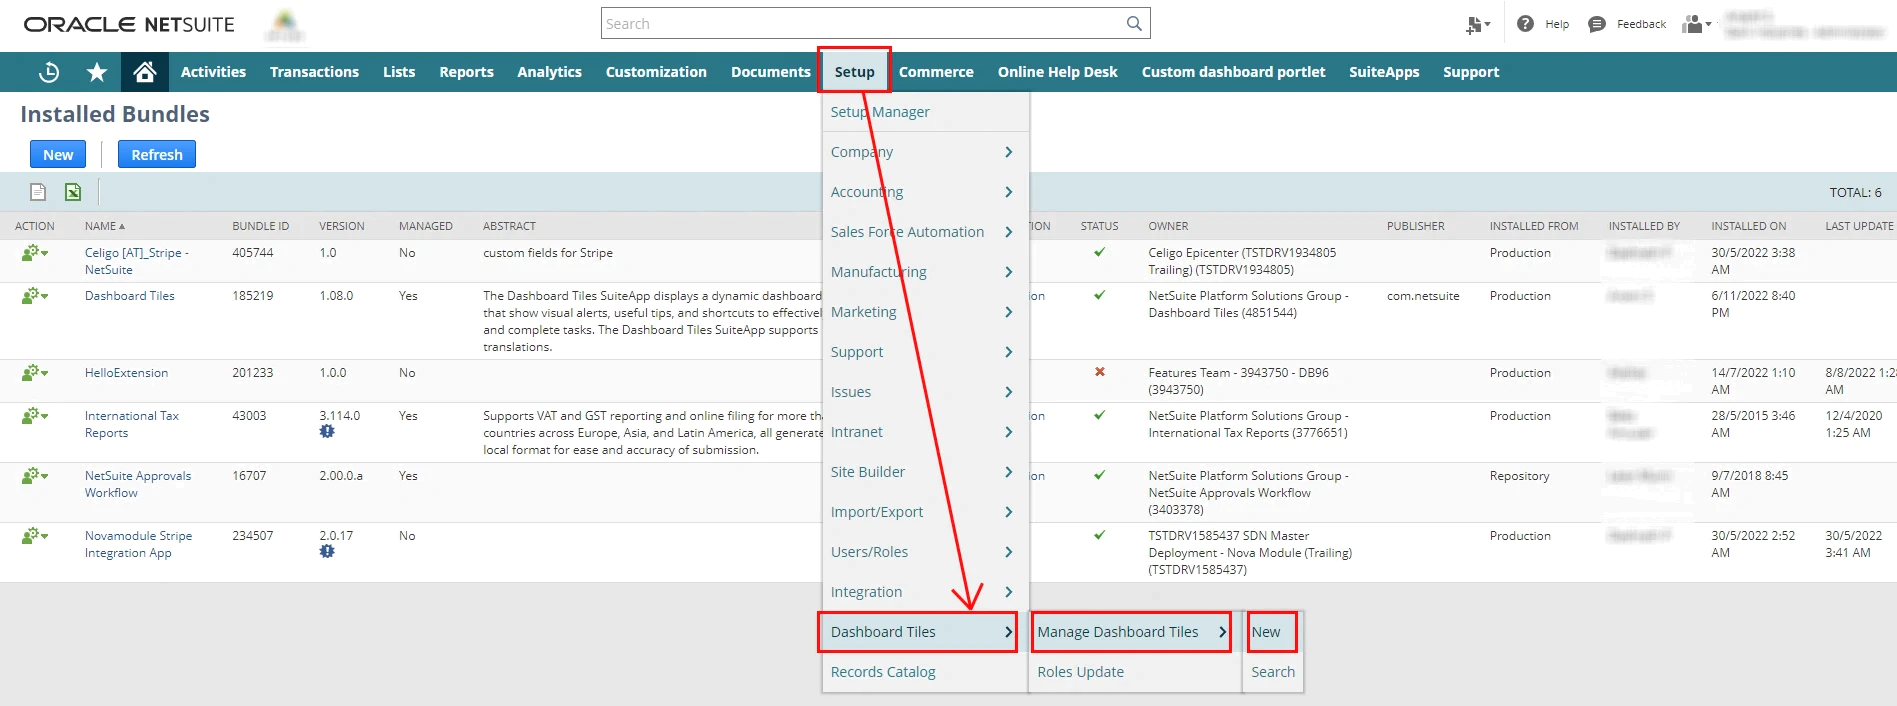
Task: Expand the Site Builder submenu
Action: coord(923,472)
